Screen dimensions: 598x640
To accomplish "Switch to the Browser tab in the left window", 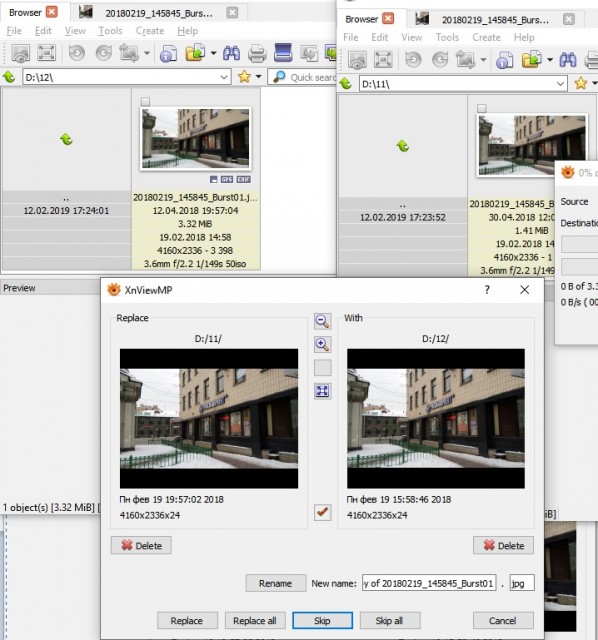I will pyautogui.click(x=25, y=13).
